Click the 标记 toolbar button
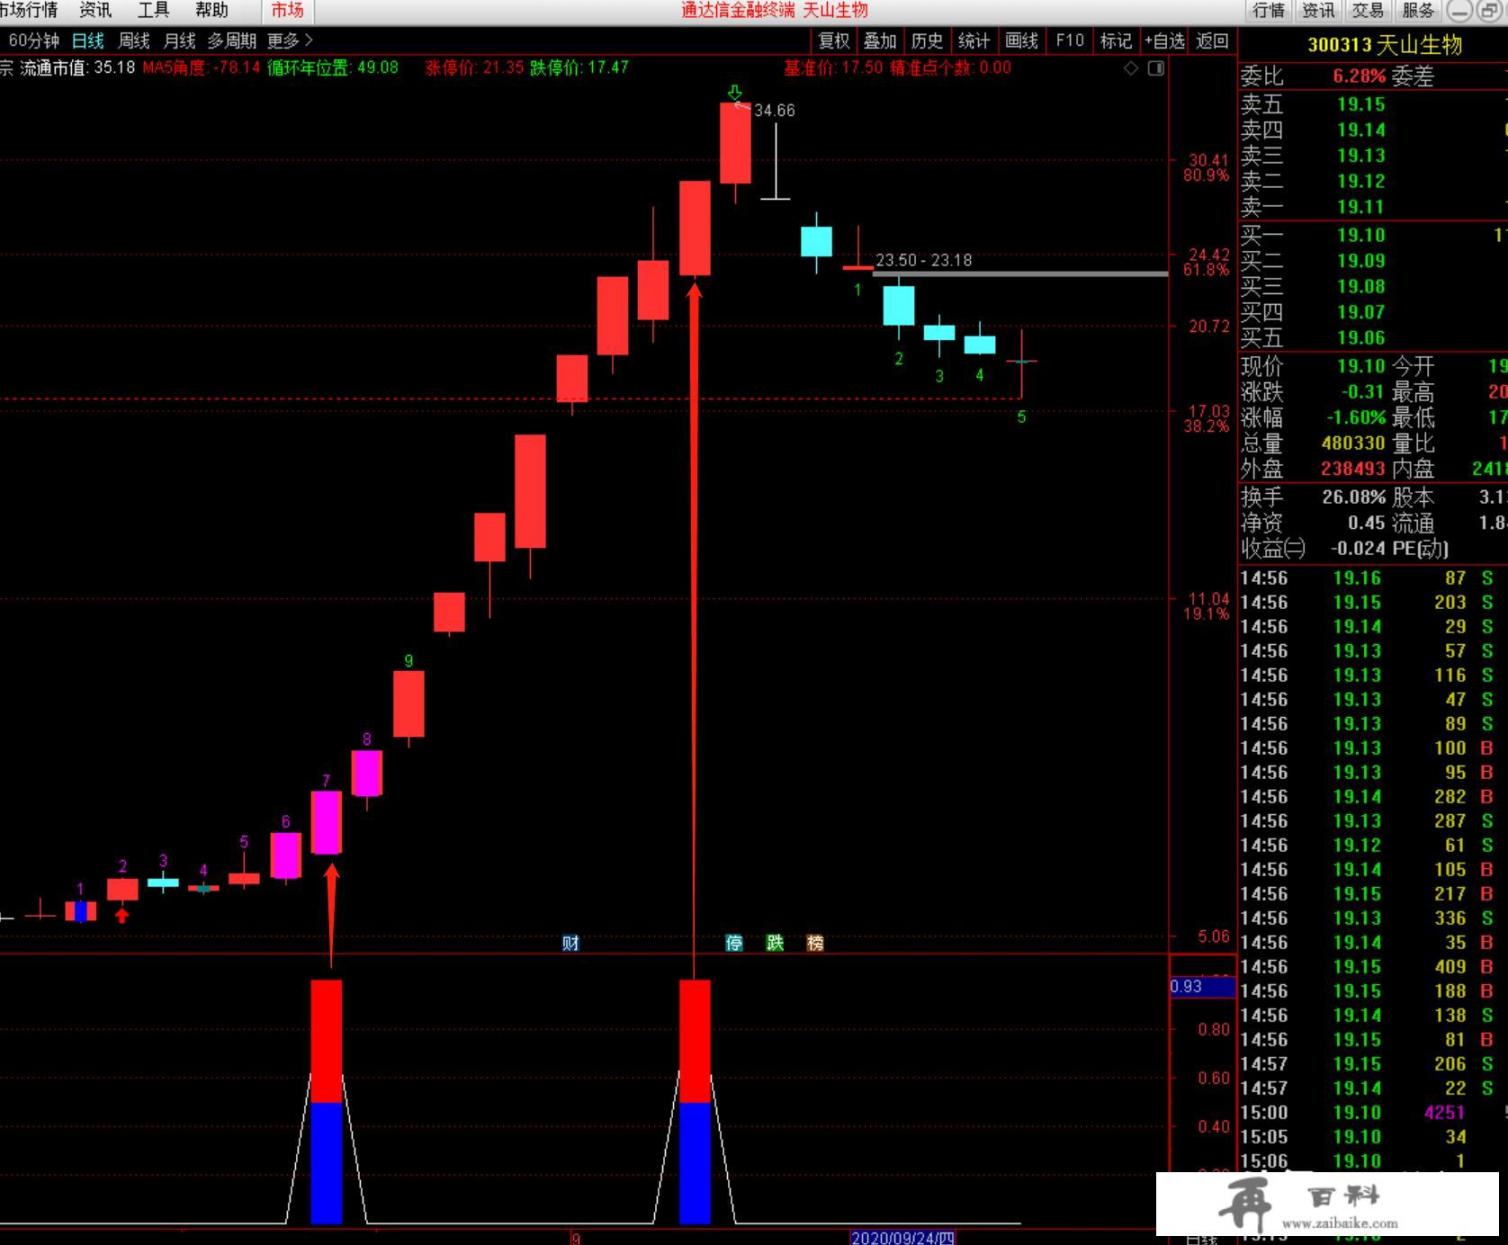Viewport: 1508px width, 1245px height. [1115, 41]
